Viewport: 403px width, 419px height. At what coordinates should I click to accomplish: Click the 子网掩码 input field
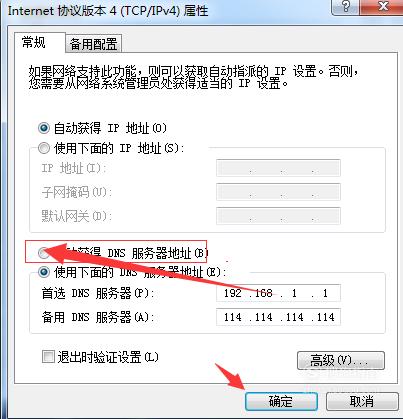278,192
